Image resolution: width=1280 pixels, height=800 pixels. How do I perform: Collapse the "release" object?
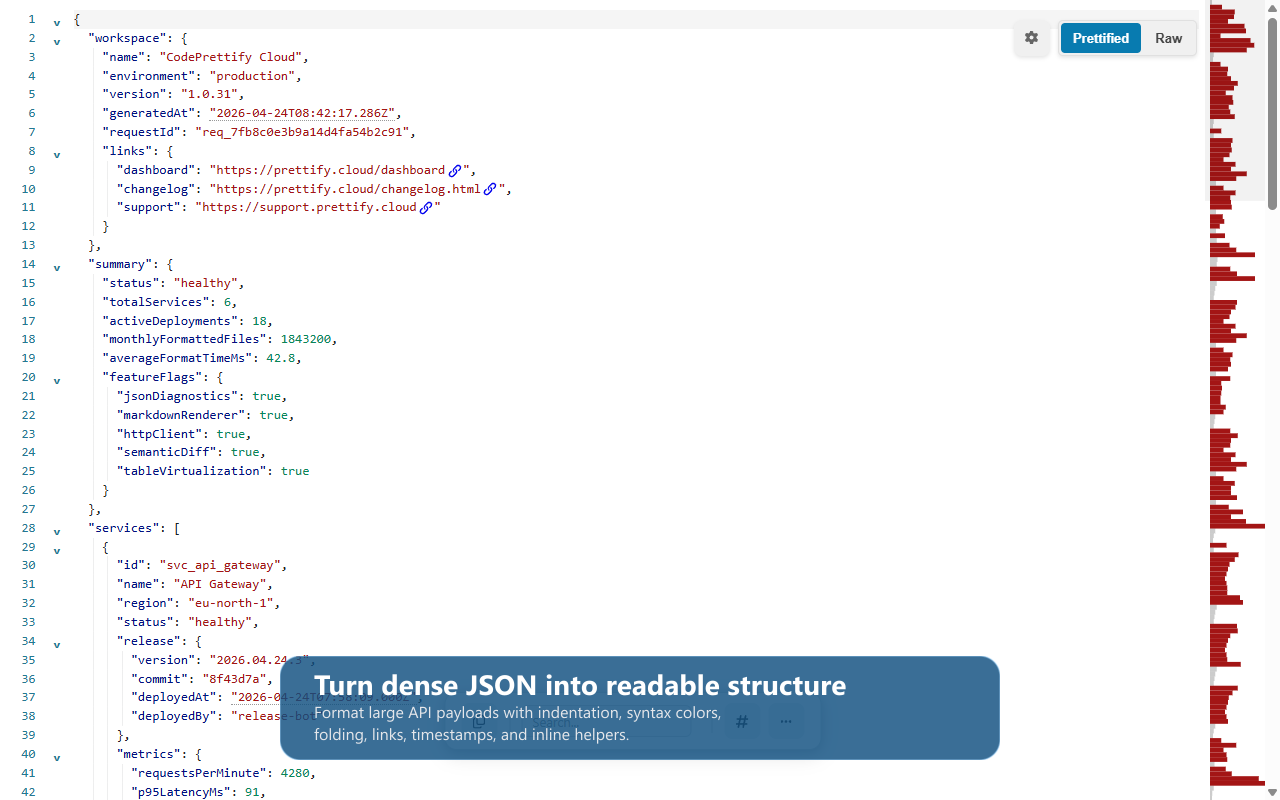(x=57, y=644)
